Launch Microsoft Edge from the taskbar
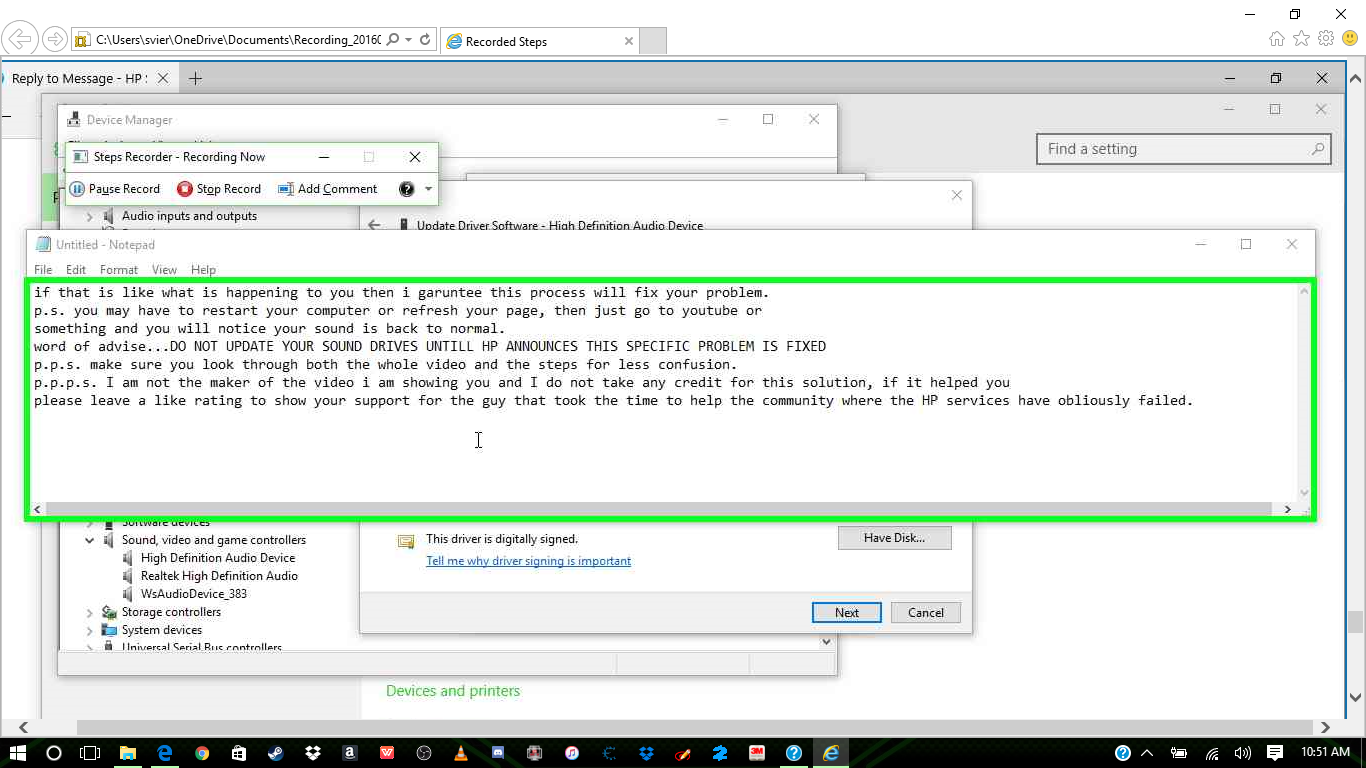The width and height of the screenshot is (1366, 768). [165, 753]
